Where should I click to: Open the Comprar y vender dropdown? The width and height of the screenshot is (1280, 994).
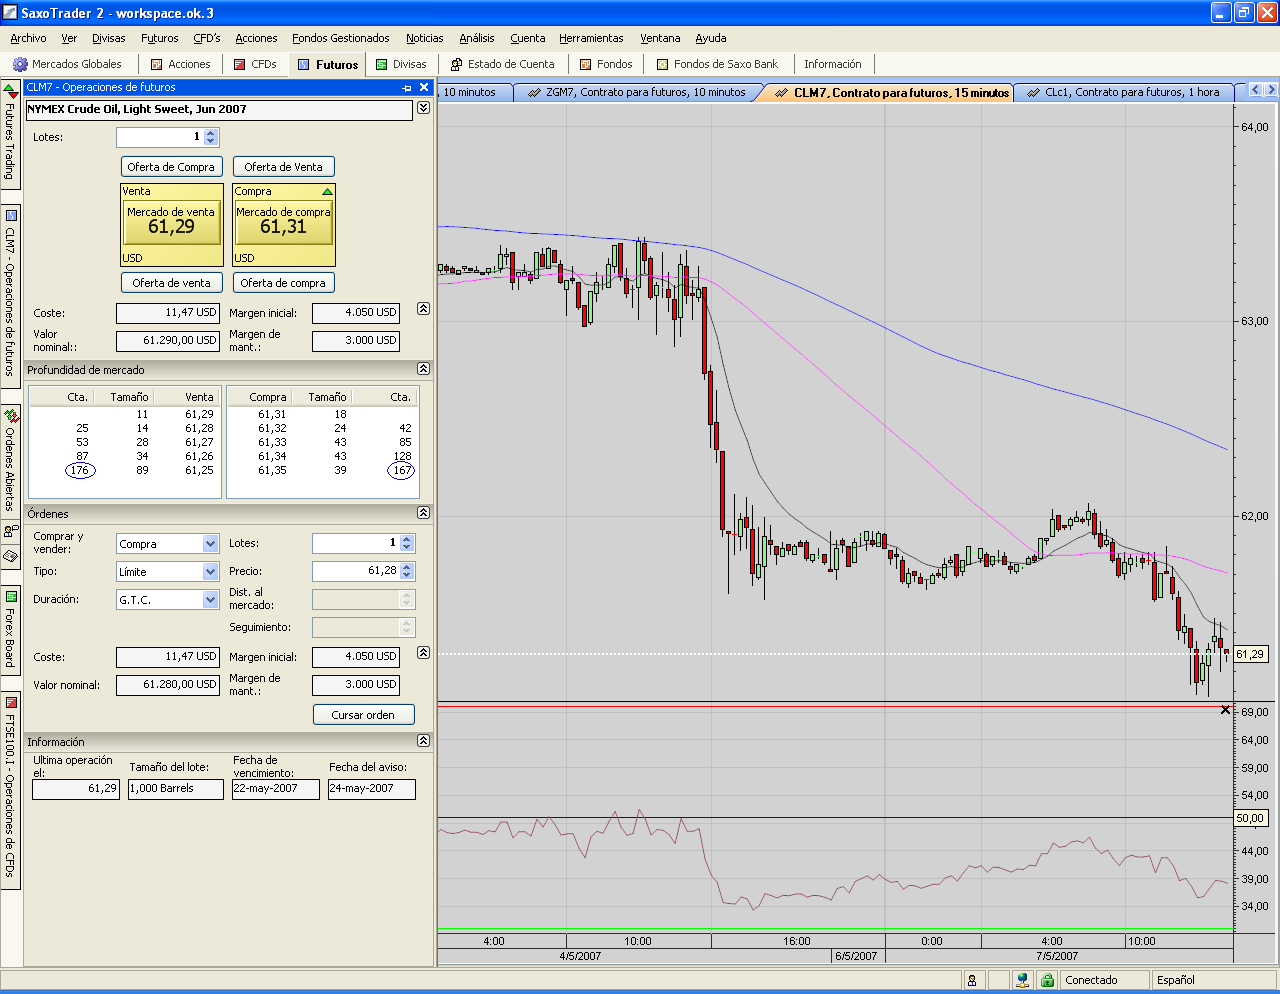210,544
